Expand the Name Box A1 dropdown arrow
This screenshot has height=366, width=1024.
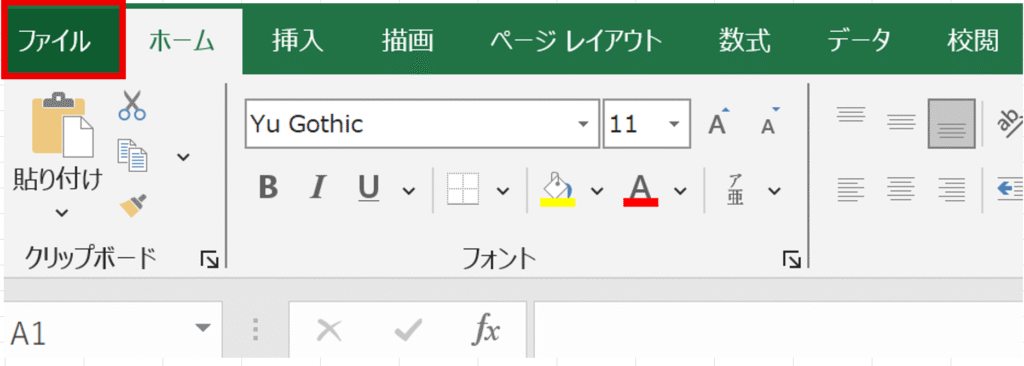[204, 327]
